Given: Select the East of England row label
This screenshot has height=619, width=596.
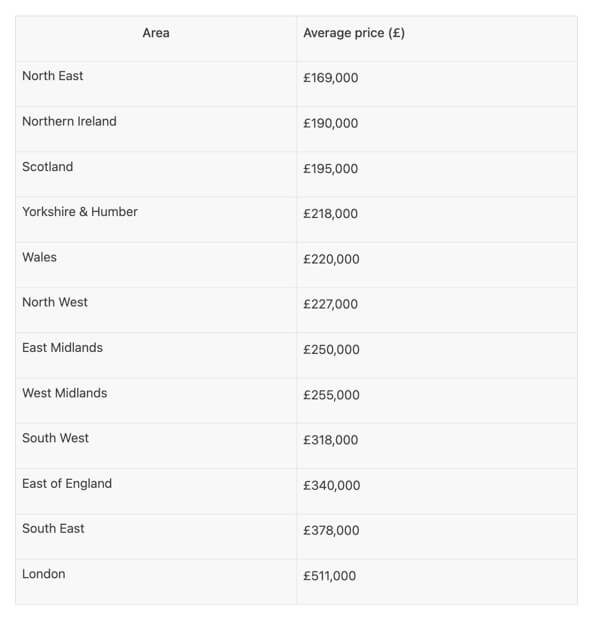Looking at the screenshot, I should pyautogui.click(x=67, y=483).
